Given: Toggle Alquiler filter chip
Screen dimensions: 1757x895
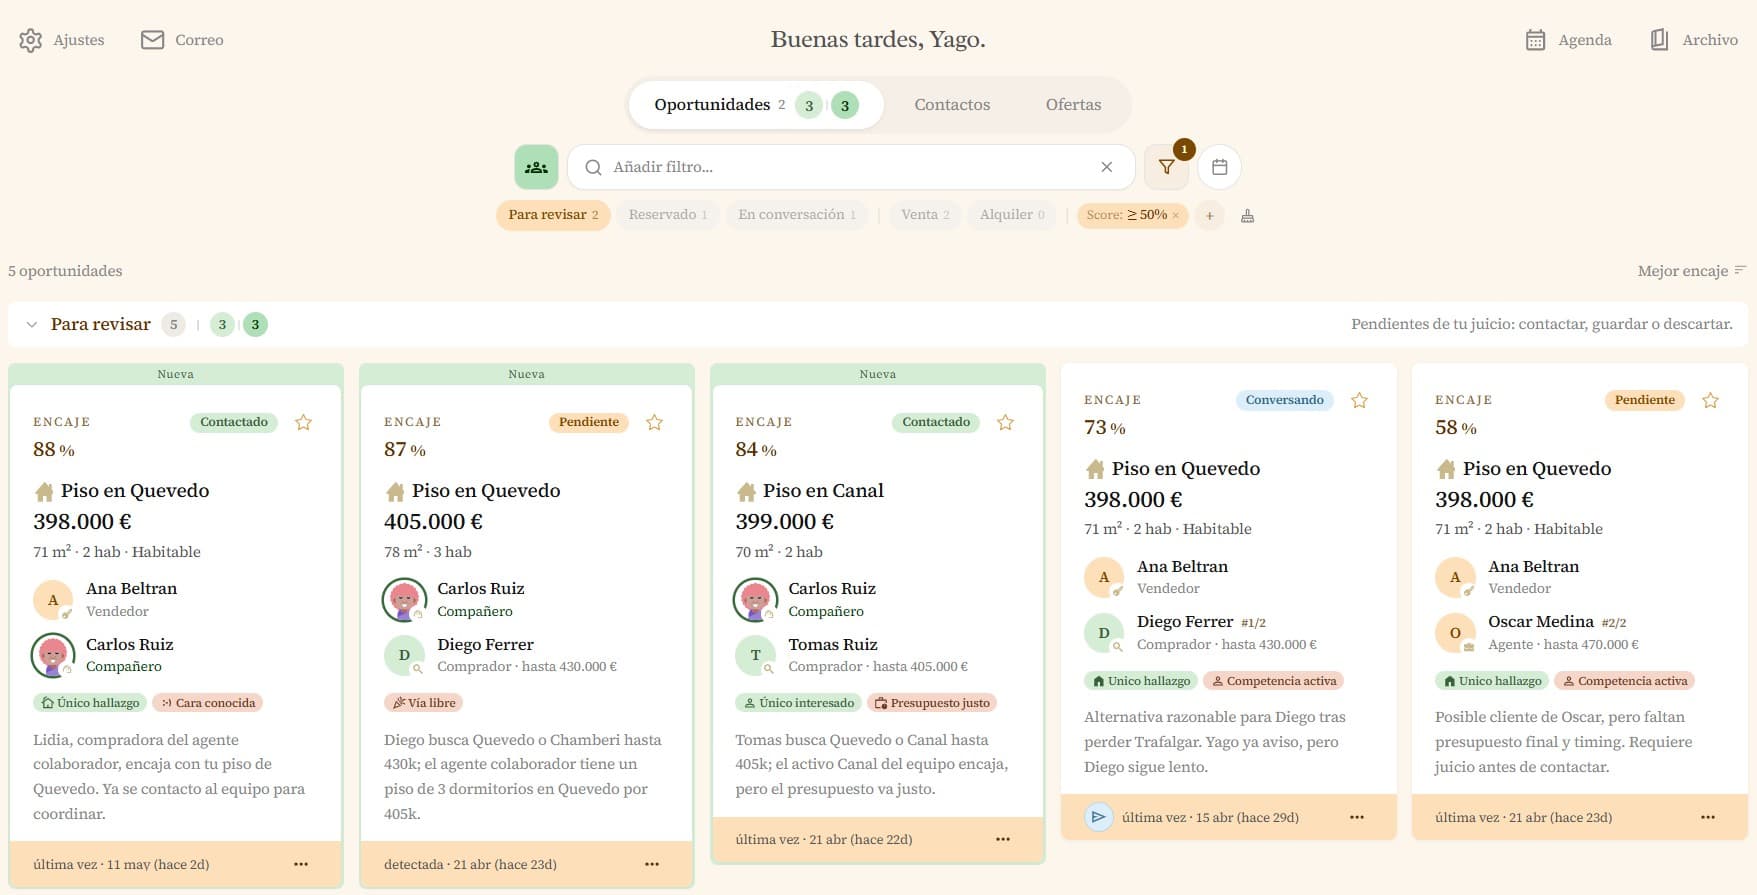Looking at the screenshot, I should (1012, 215).
